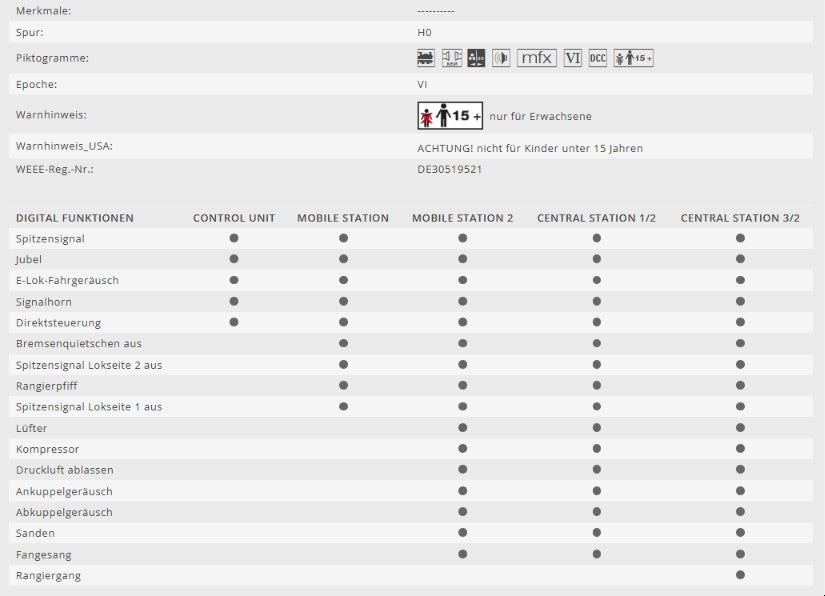Click Direktsteuerung dot under Control Unit
825x596 pixels.
coord(234,322)
